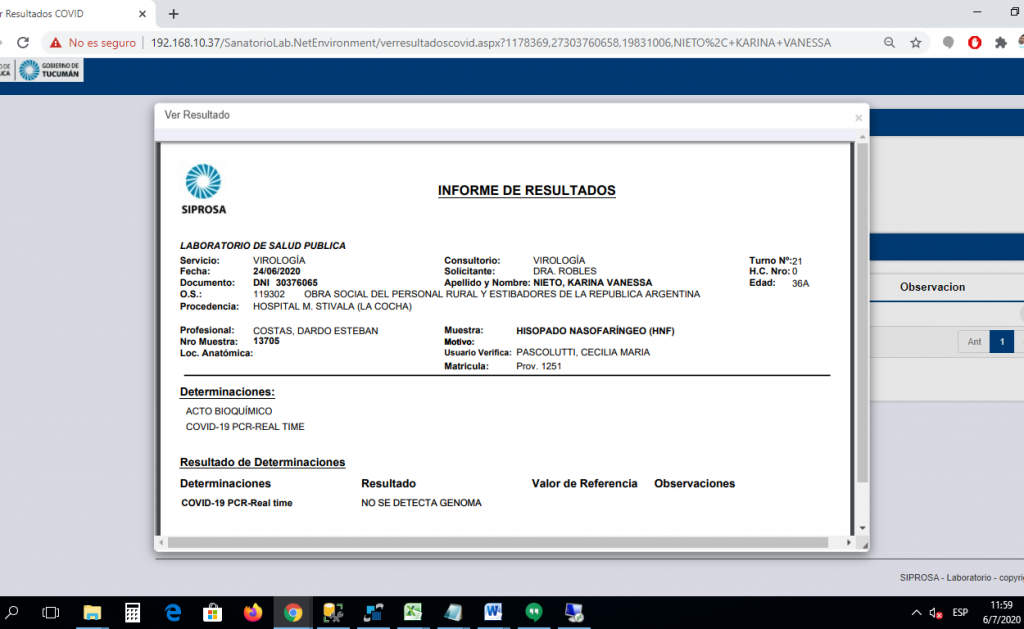This screenshot has height=629, width=1024.
Task: Click the Gobierno de Tucumán logo
Action: point(50,70)
